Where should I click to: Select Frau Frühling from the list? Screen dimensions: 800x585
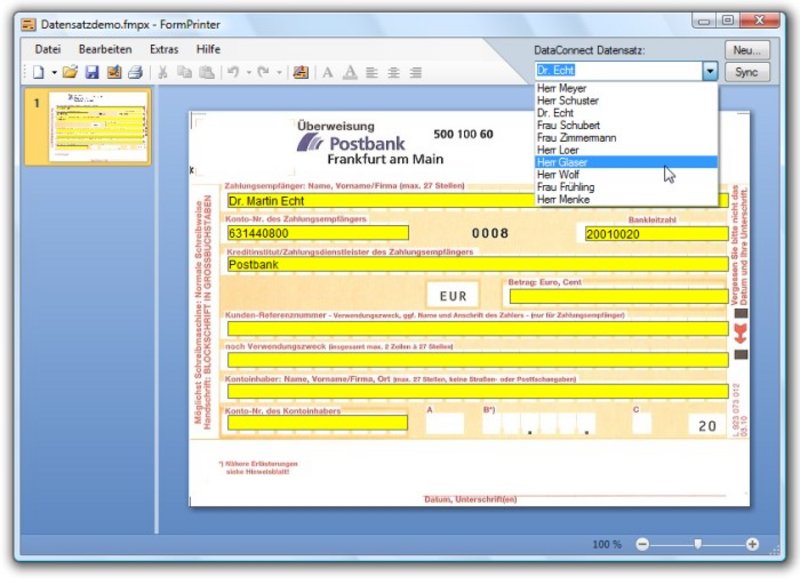626,187
